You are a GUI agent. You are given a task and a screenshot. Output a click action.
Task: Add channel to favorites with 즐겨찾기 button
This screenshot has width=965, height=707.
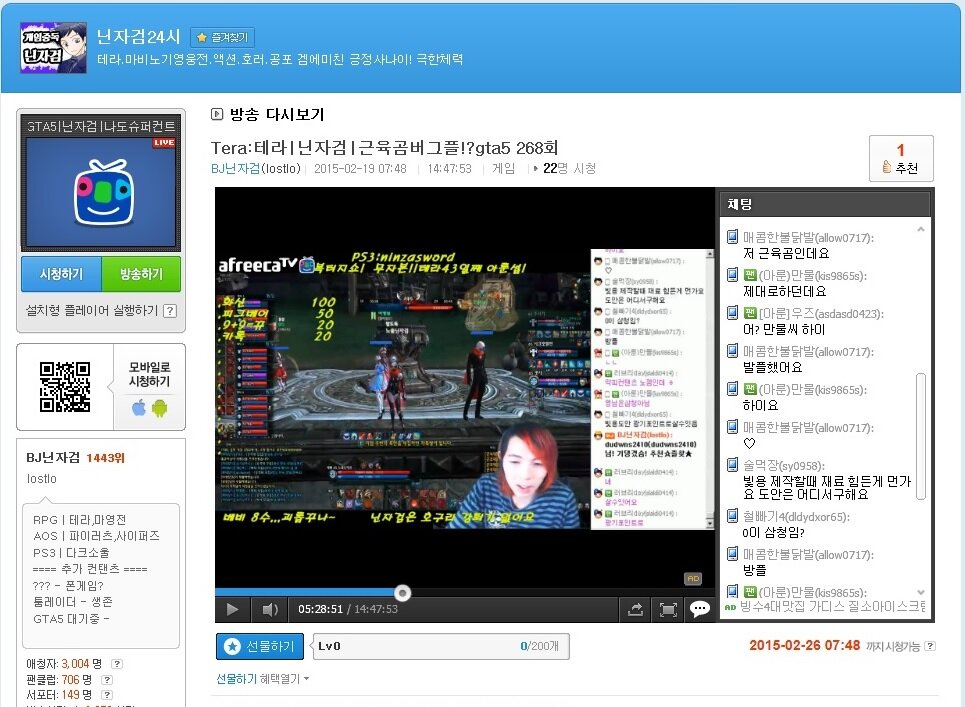point(222,37)
